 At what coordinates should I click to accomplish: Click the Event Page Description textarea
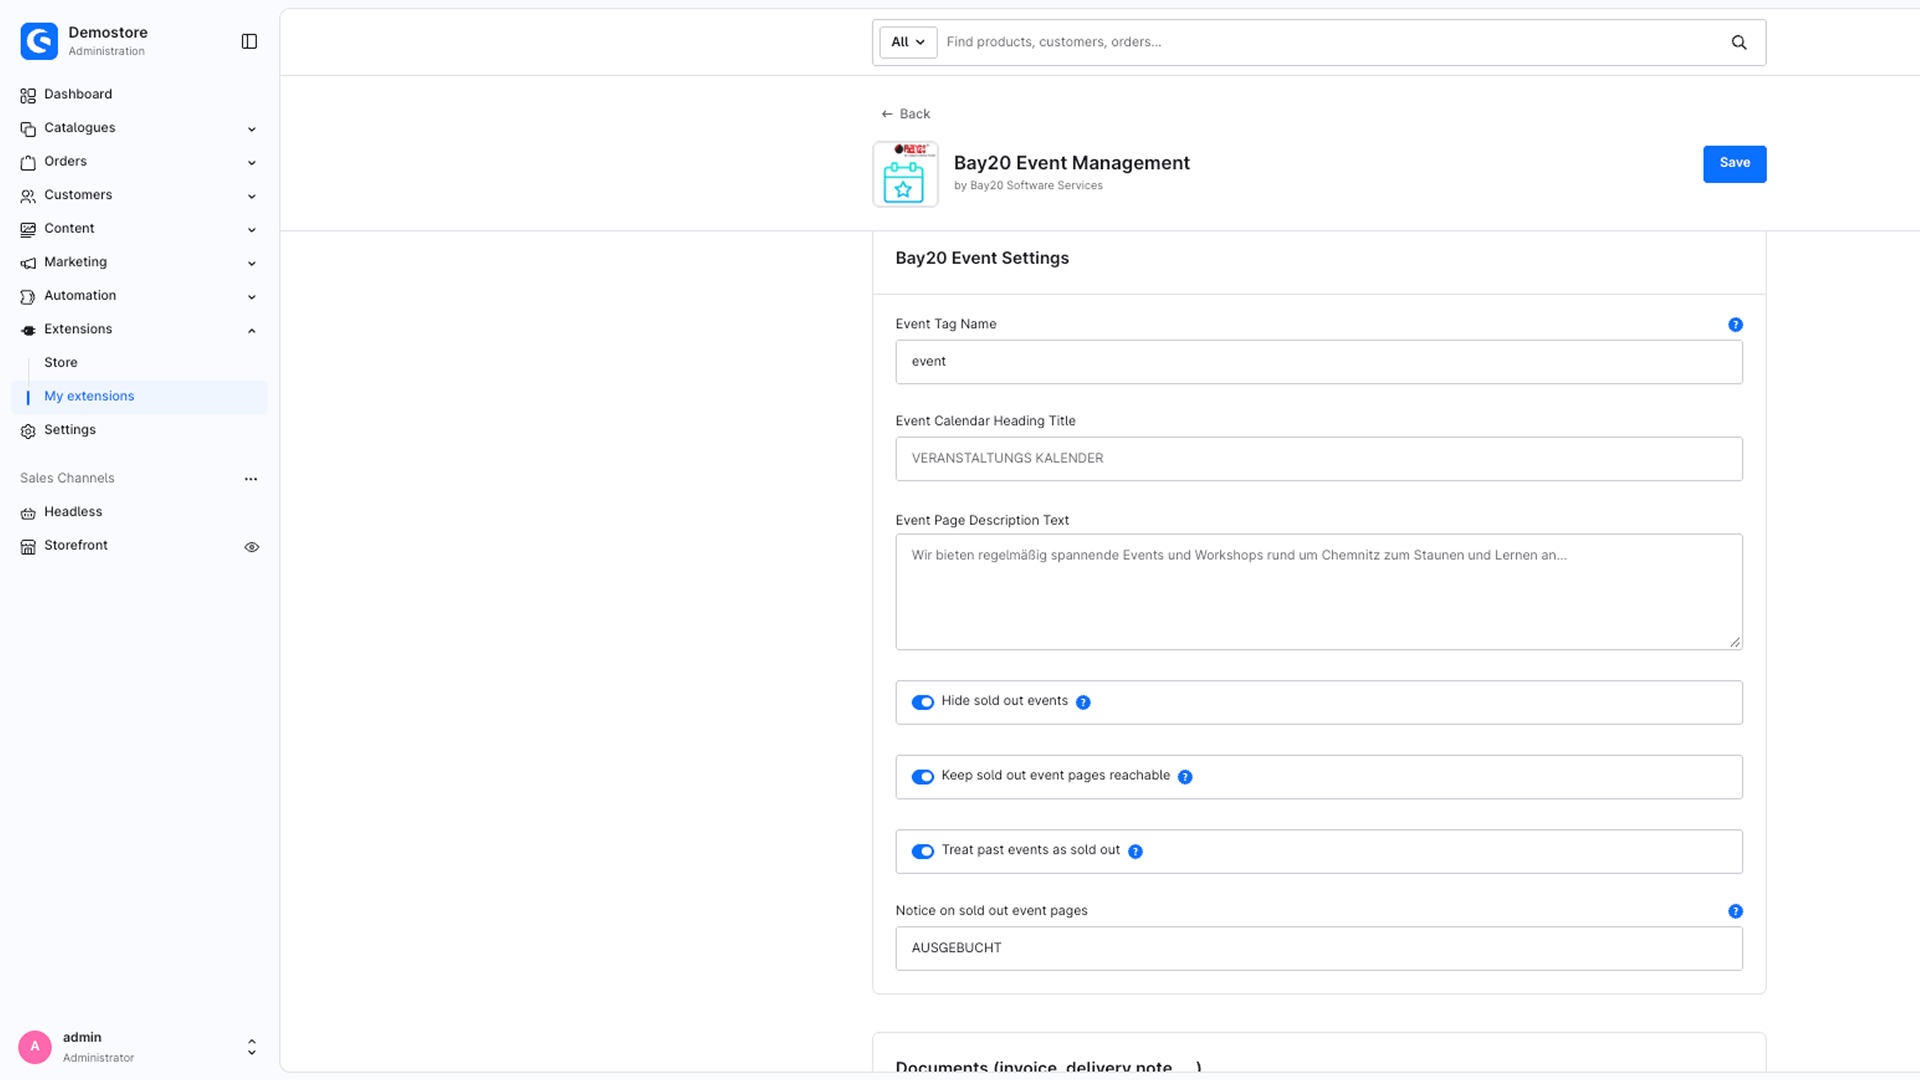pos(1318,592)
